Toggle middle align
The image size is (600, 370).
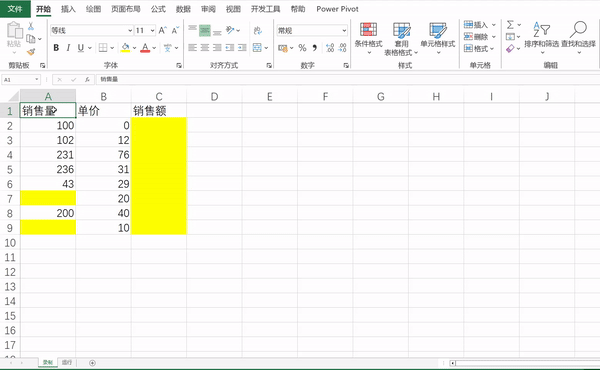[x=205, y=30]
